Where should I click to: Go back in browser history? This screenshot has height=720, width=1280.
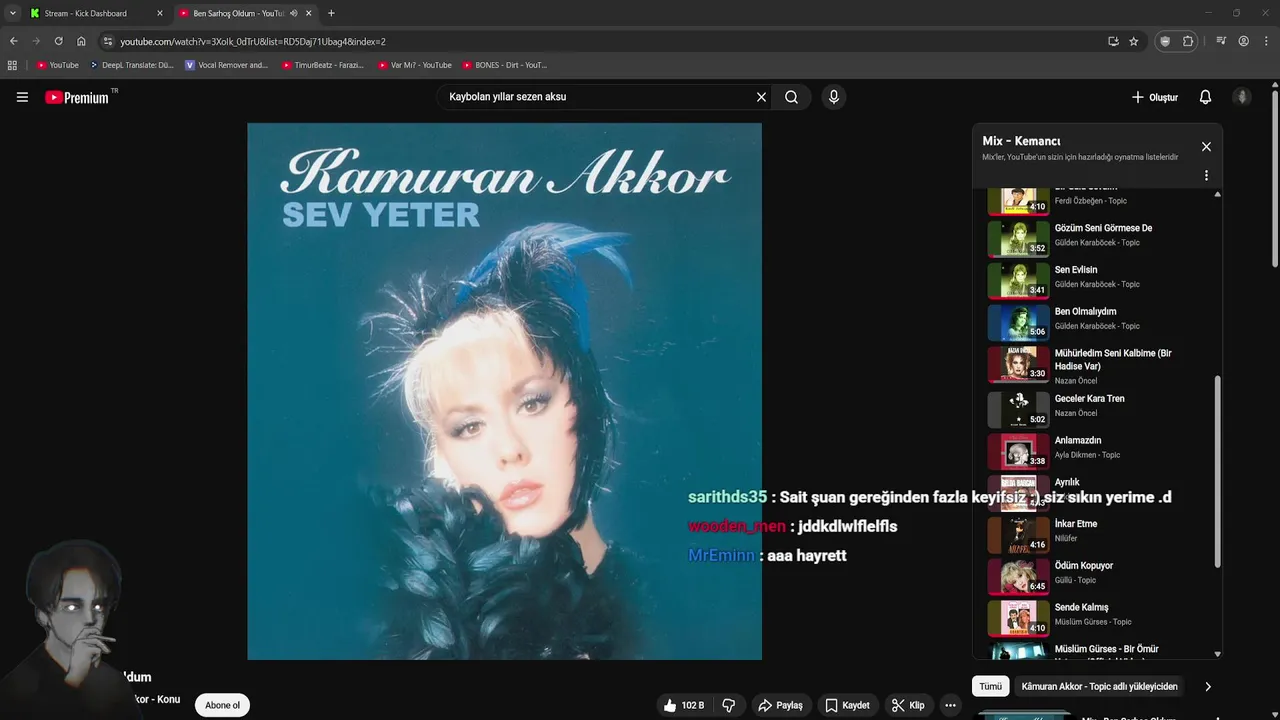click(x=13, y=41)
